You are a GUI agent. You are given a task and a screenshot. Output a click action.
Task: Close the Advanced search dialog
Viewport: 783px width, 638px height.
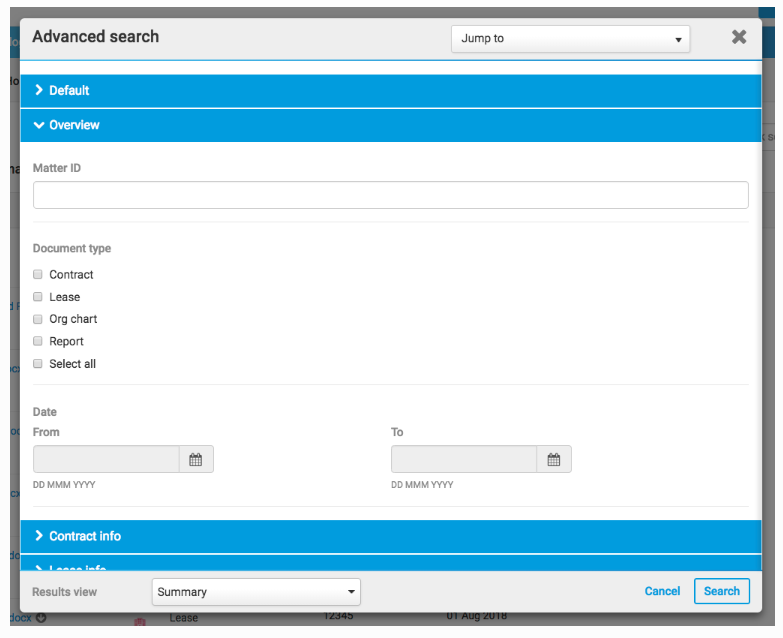[739, 37]
